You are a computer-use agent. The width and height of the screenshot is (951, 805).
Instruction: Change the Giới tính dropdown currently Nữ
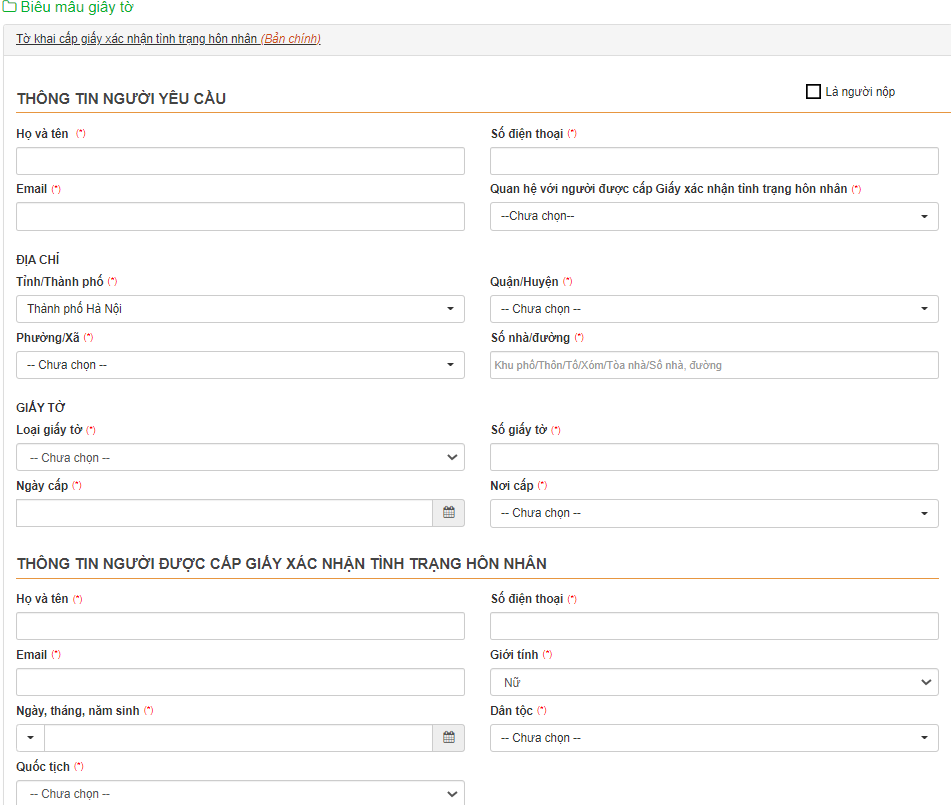[714, 683]
